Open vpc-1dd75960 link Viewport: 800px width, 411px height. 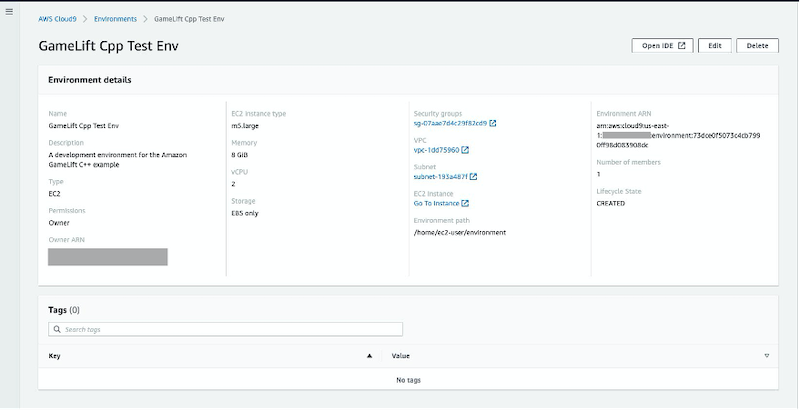(x=437, y=150)
